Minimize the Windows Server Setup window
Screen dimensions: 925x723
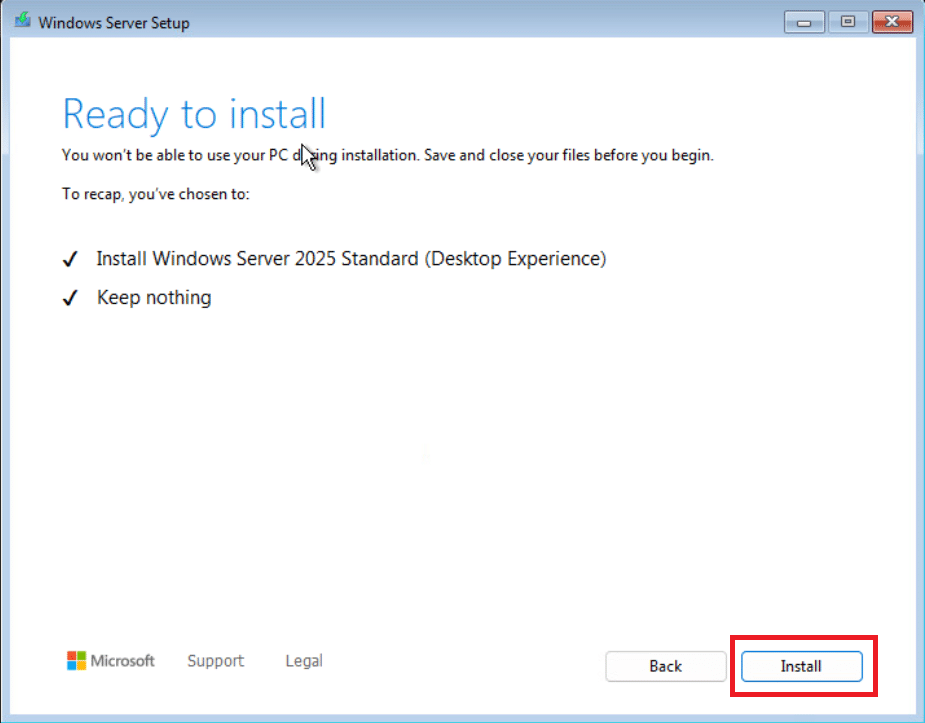(804, 22)
